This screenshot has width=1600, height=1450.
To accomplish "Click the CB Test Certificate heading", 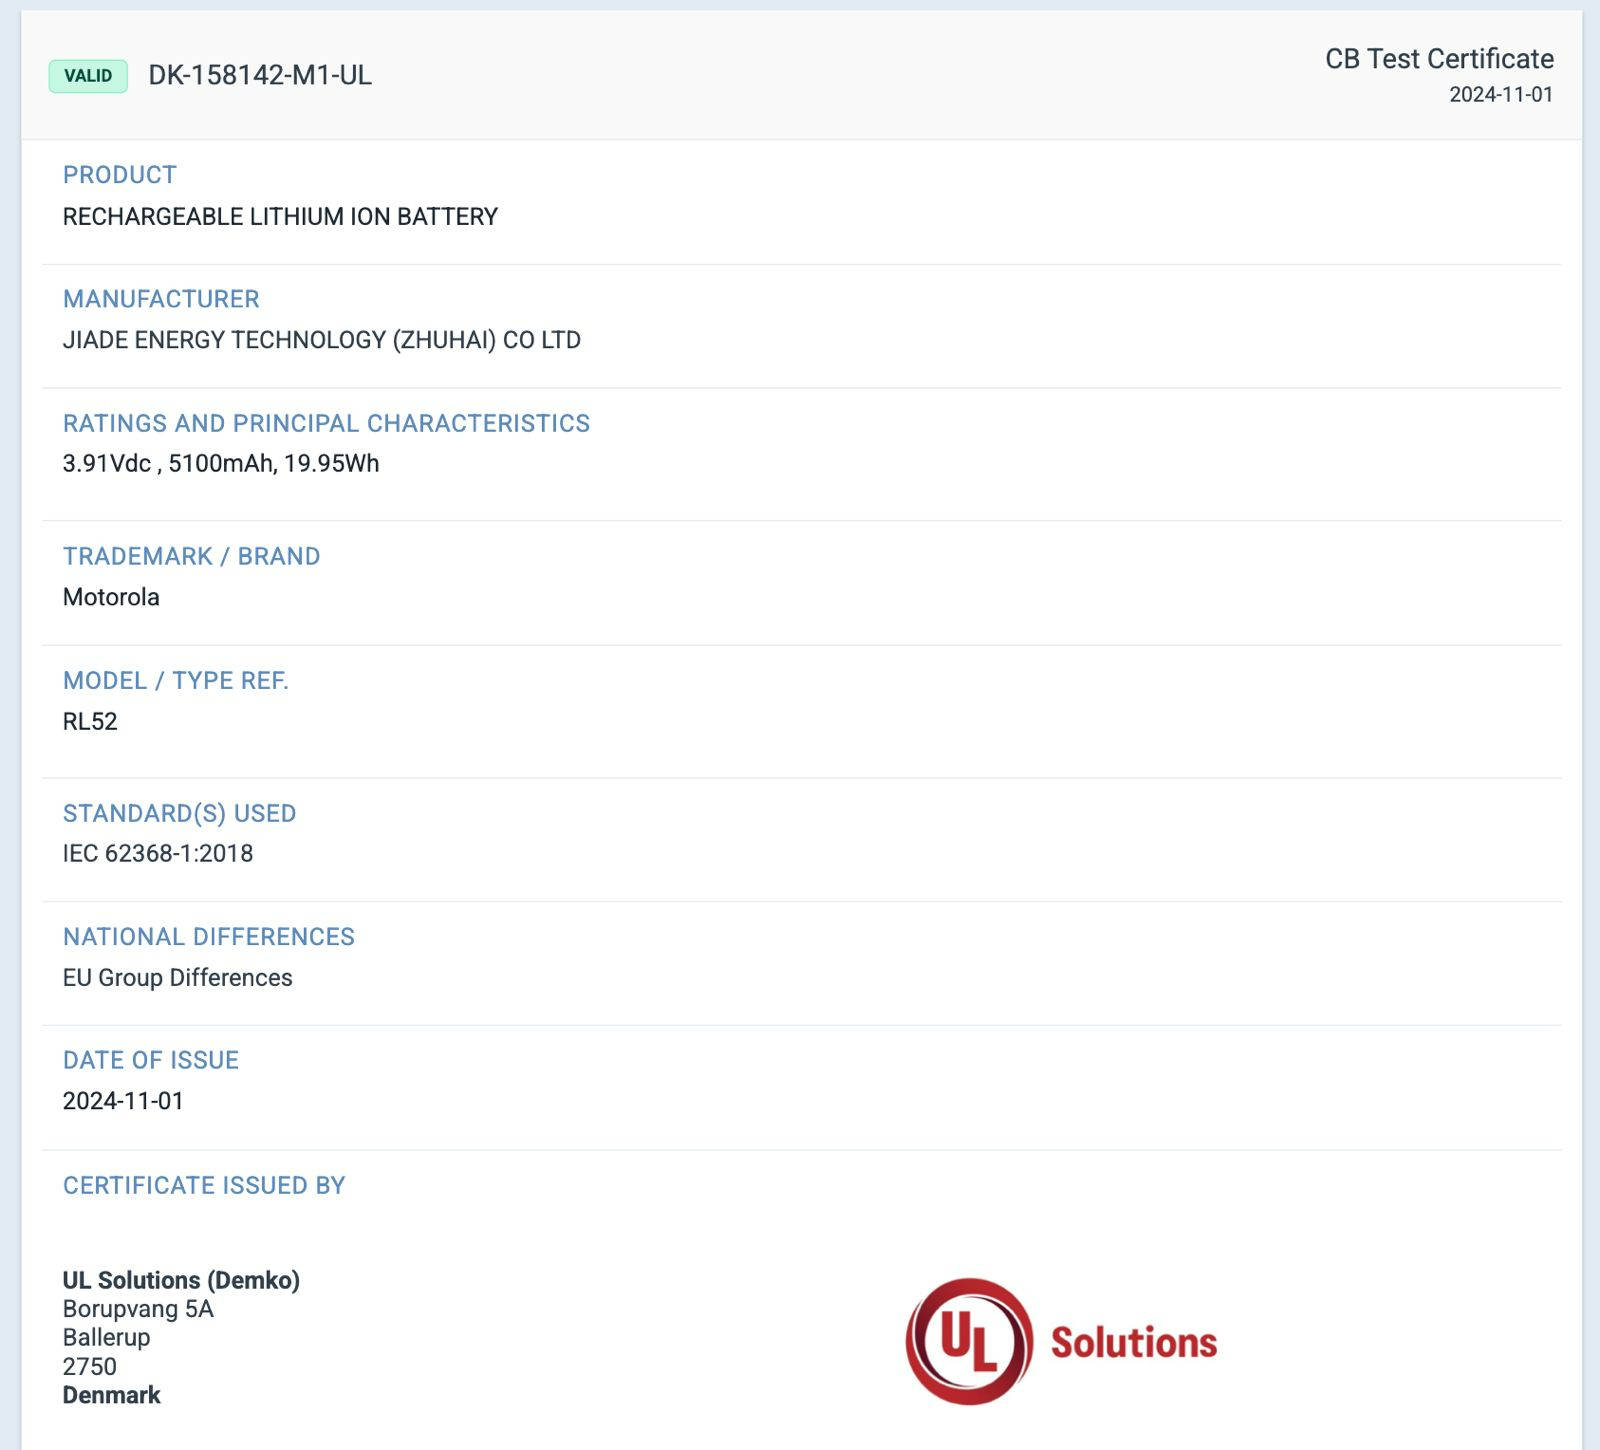I will coord(1438,59).
